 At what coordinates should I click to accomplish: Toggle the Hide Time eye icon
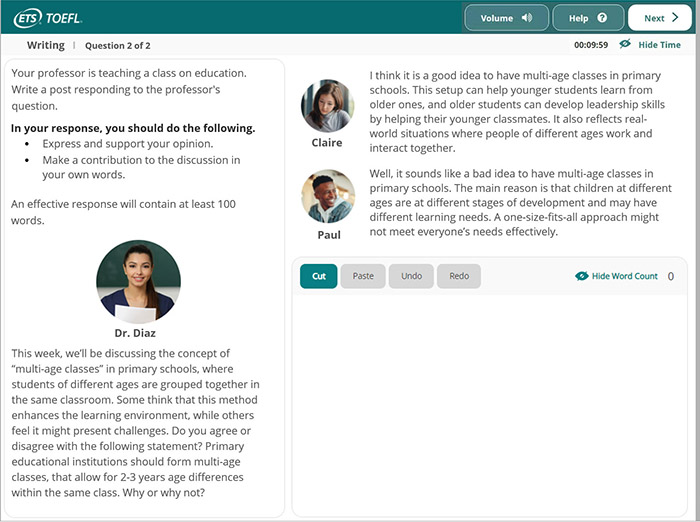click(x=625, y=45)
